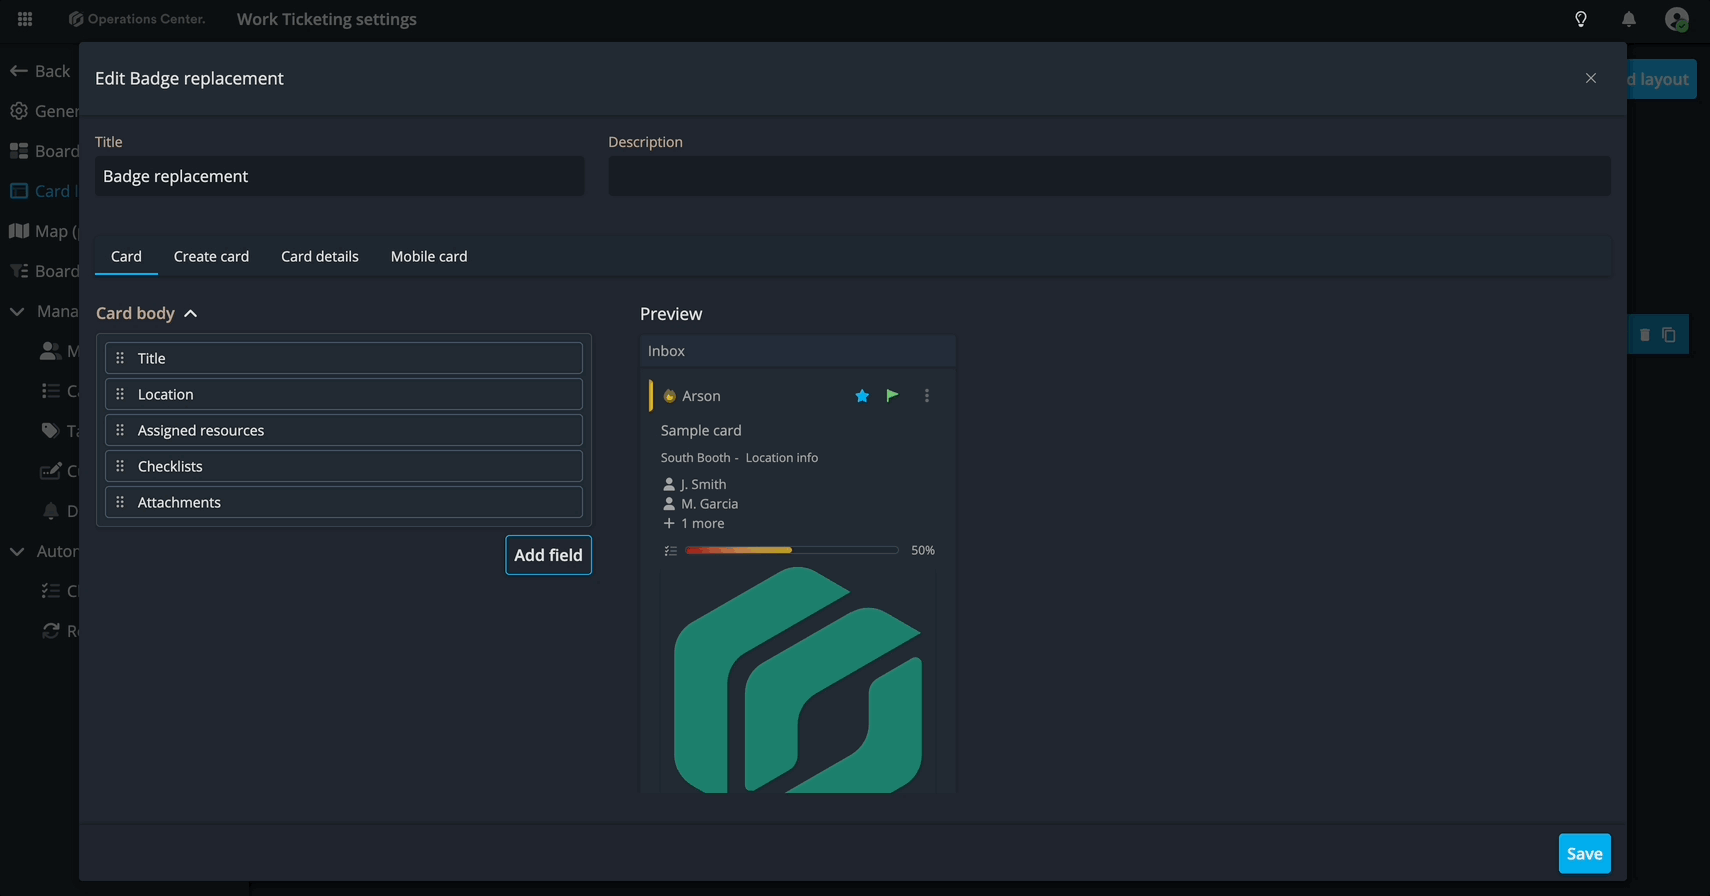Close the Edit Badge replacement dialog

(x=1591, y=78)
